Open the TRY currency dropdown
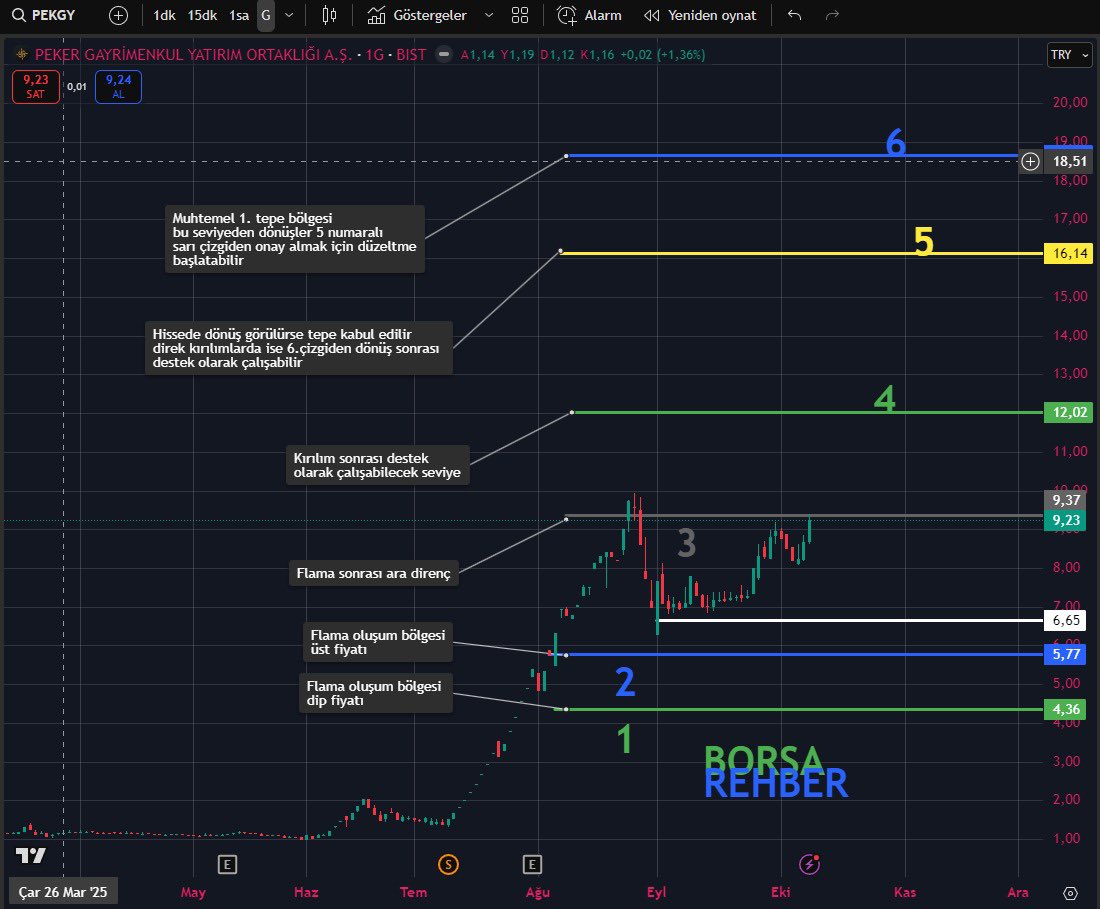Screen dimensions: 1100x909 [x=1069, y=55]
